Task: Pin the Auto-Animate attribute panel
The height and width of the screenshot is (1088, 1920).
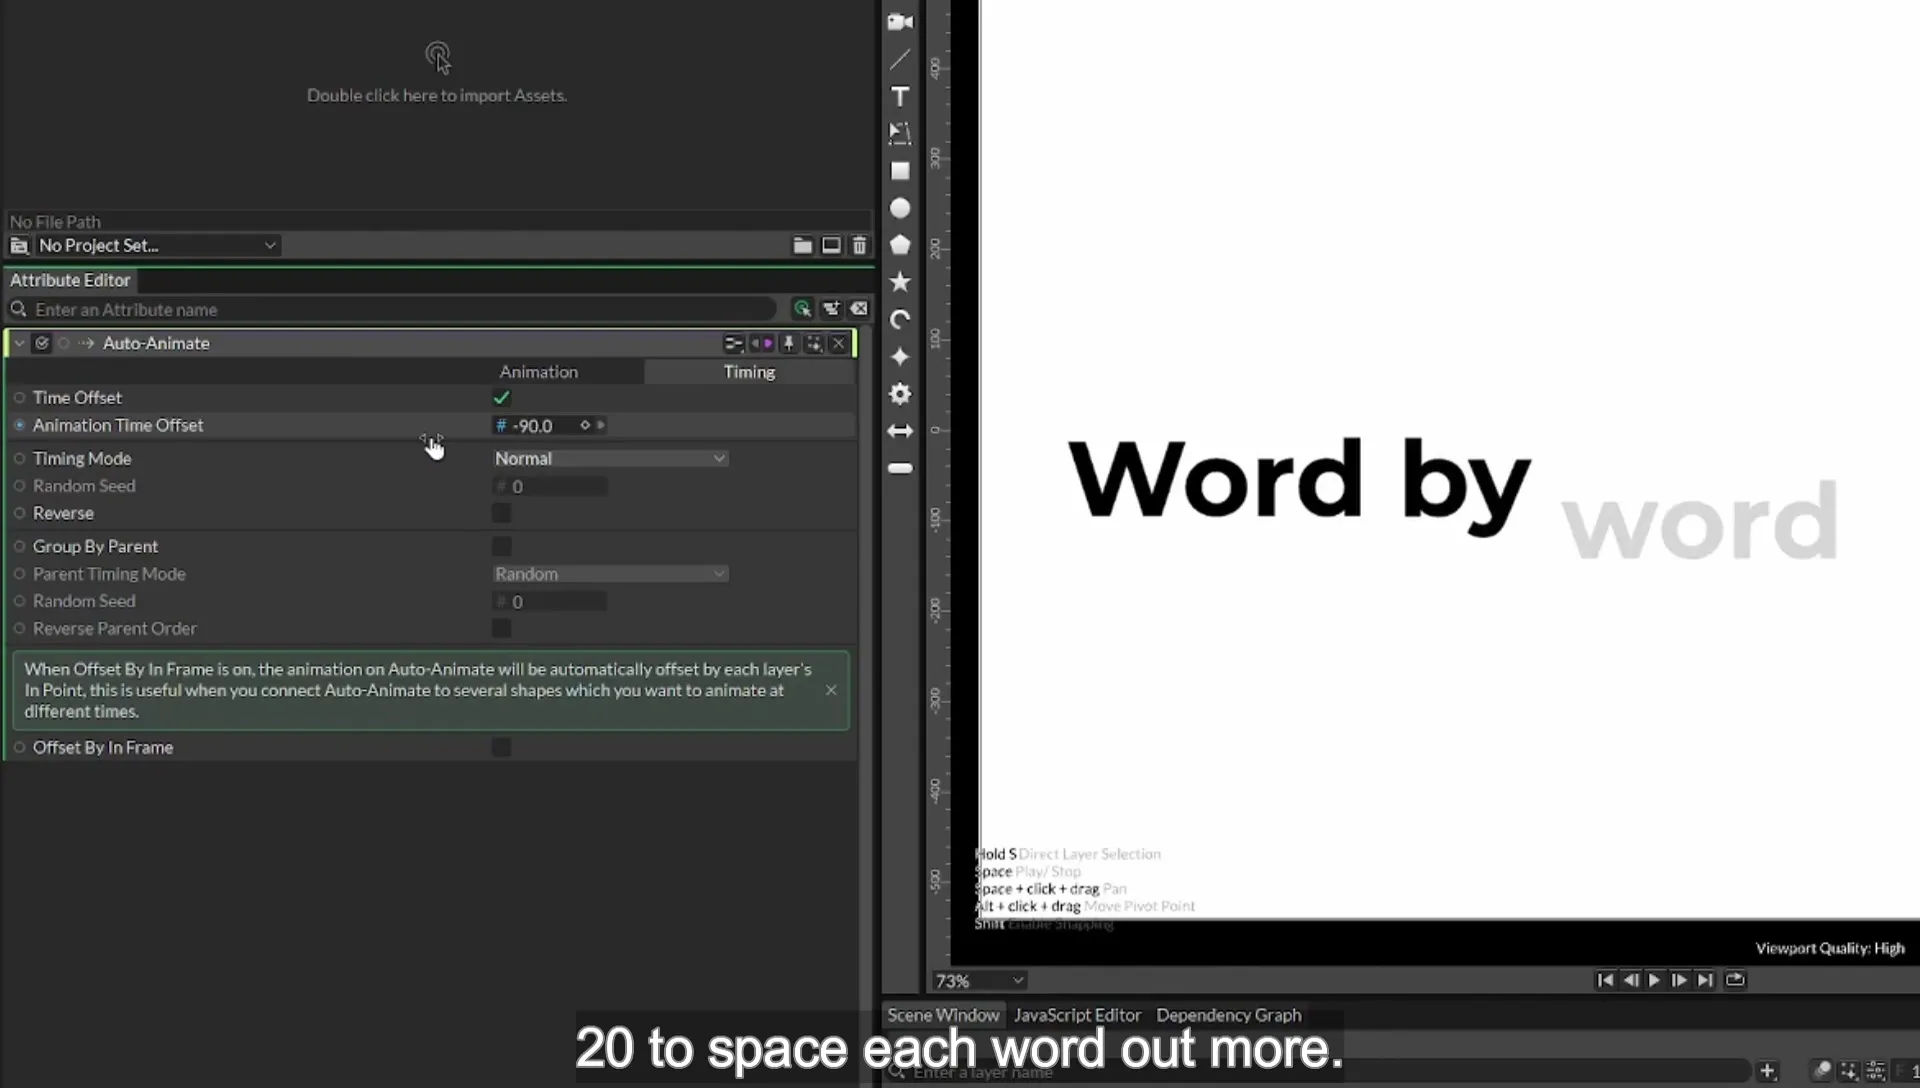Action: [x=788, y=343]
